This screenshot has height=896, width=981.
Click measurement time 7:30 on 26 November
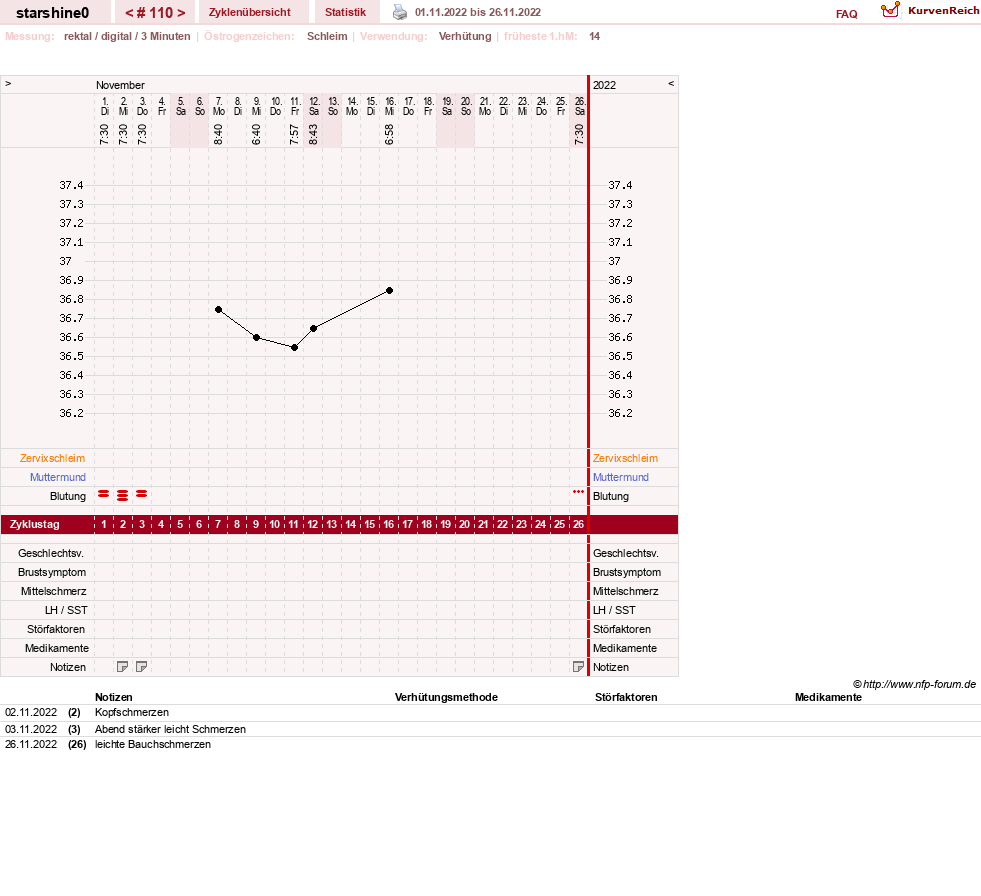point(579,134)
